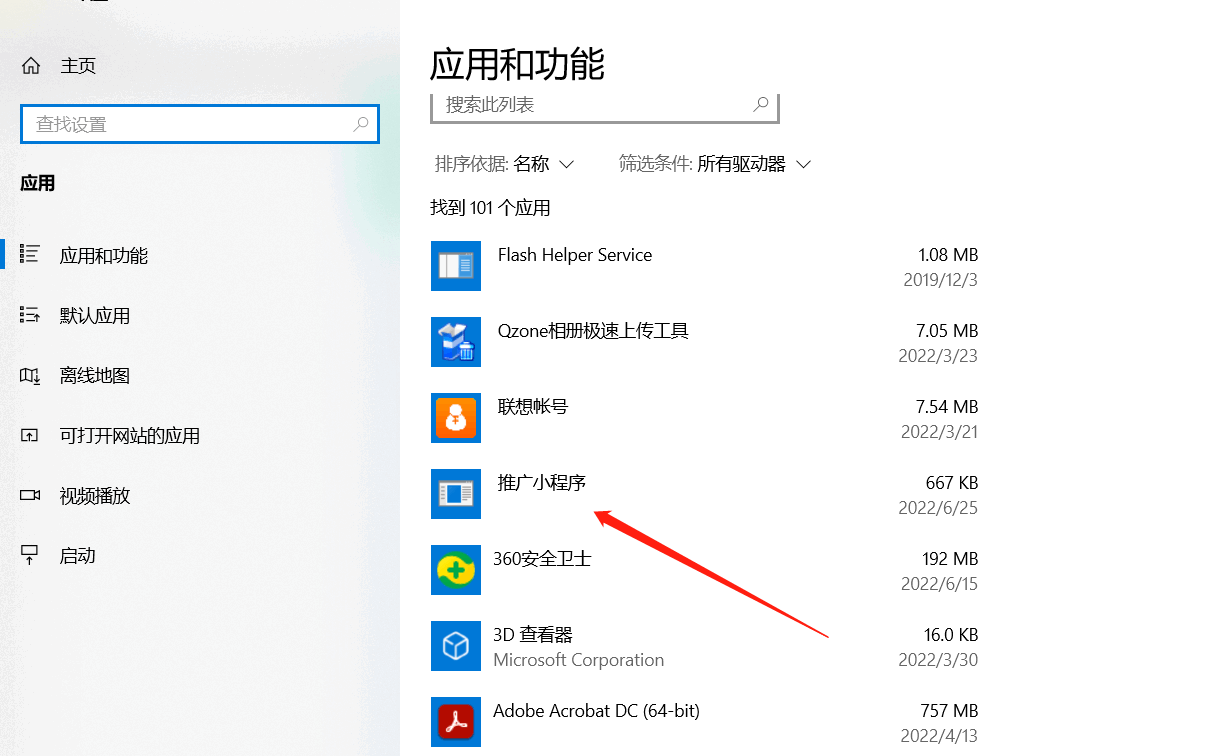The height and width of the screenshot is (756, 1226).
Task: Select the 3D 查看器 app entry
Action: pyautogui.click(x=705, y=646)
